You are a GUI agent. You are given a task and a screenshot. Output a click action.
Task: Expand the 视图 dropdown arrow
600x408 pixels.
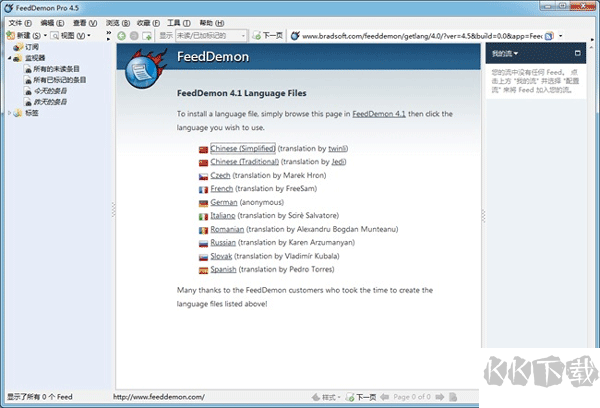(x=89, y=36)
